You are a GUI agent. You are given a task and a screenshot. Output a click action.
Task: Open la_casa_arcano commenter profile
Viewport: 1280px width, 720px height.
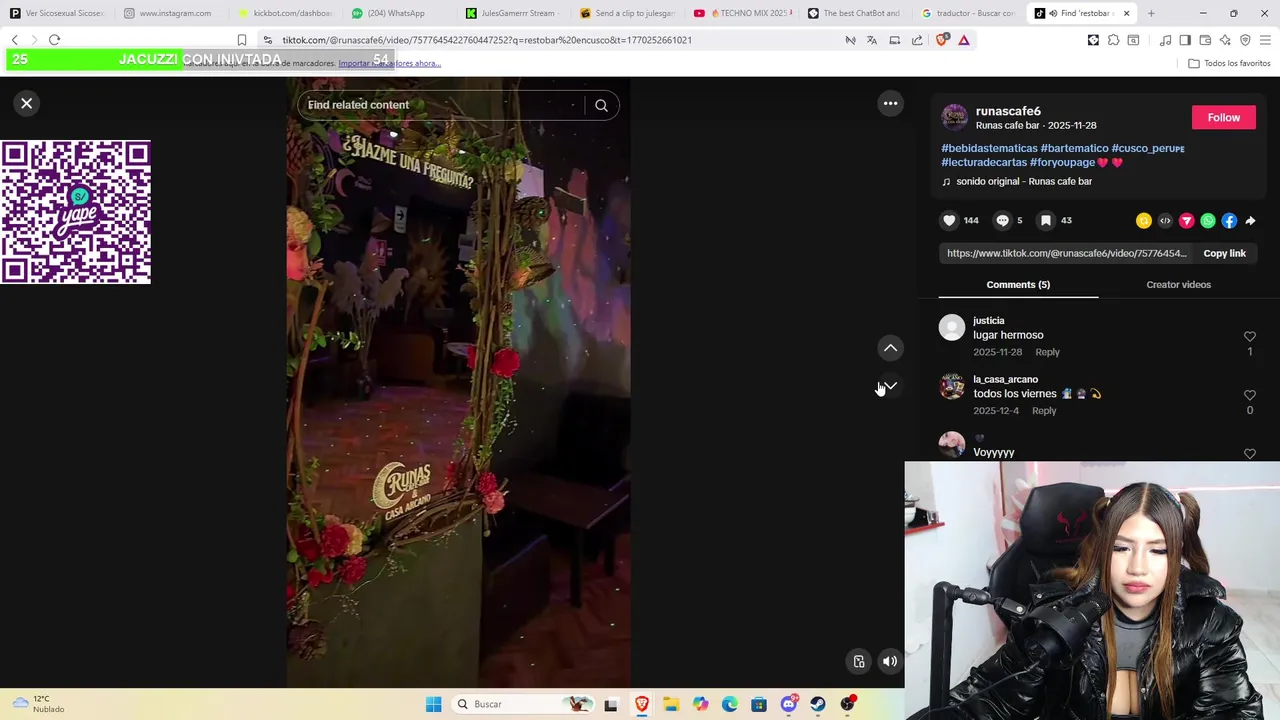click(x=1005, y=379)
